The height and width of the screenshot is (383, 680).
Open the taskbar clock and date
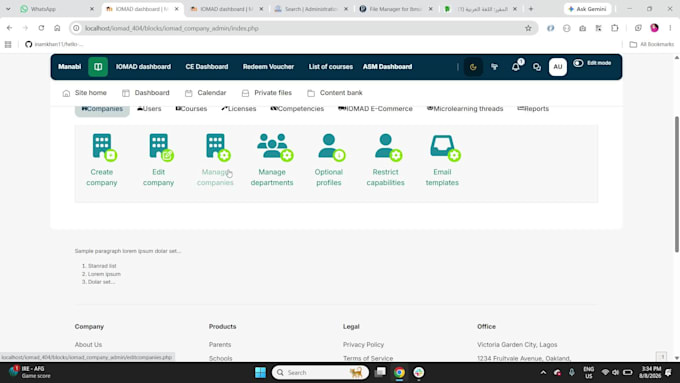[650, 372]
